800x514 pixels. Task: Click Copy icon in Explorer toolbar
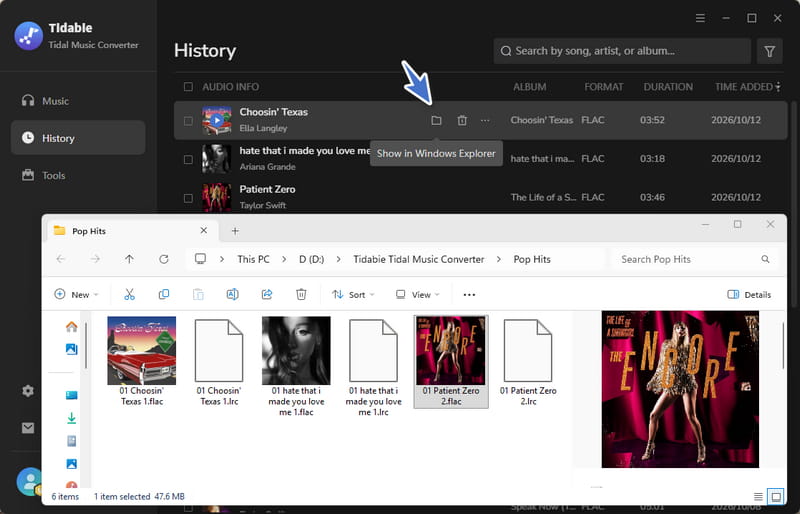coord(164,295)
